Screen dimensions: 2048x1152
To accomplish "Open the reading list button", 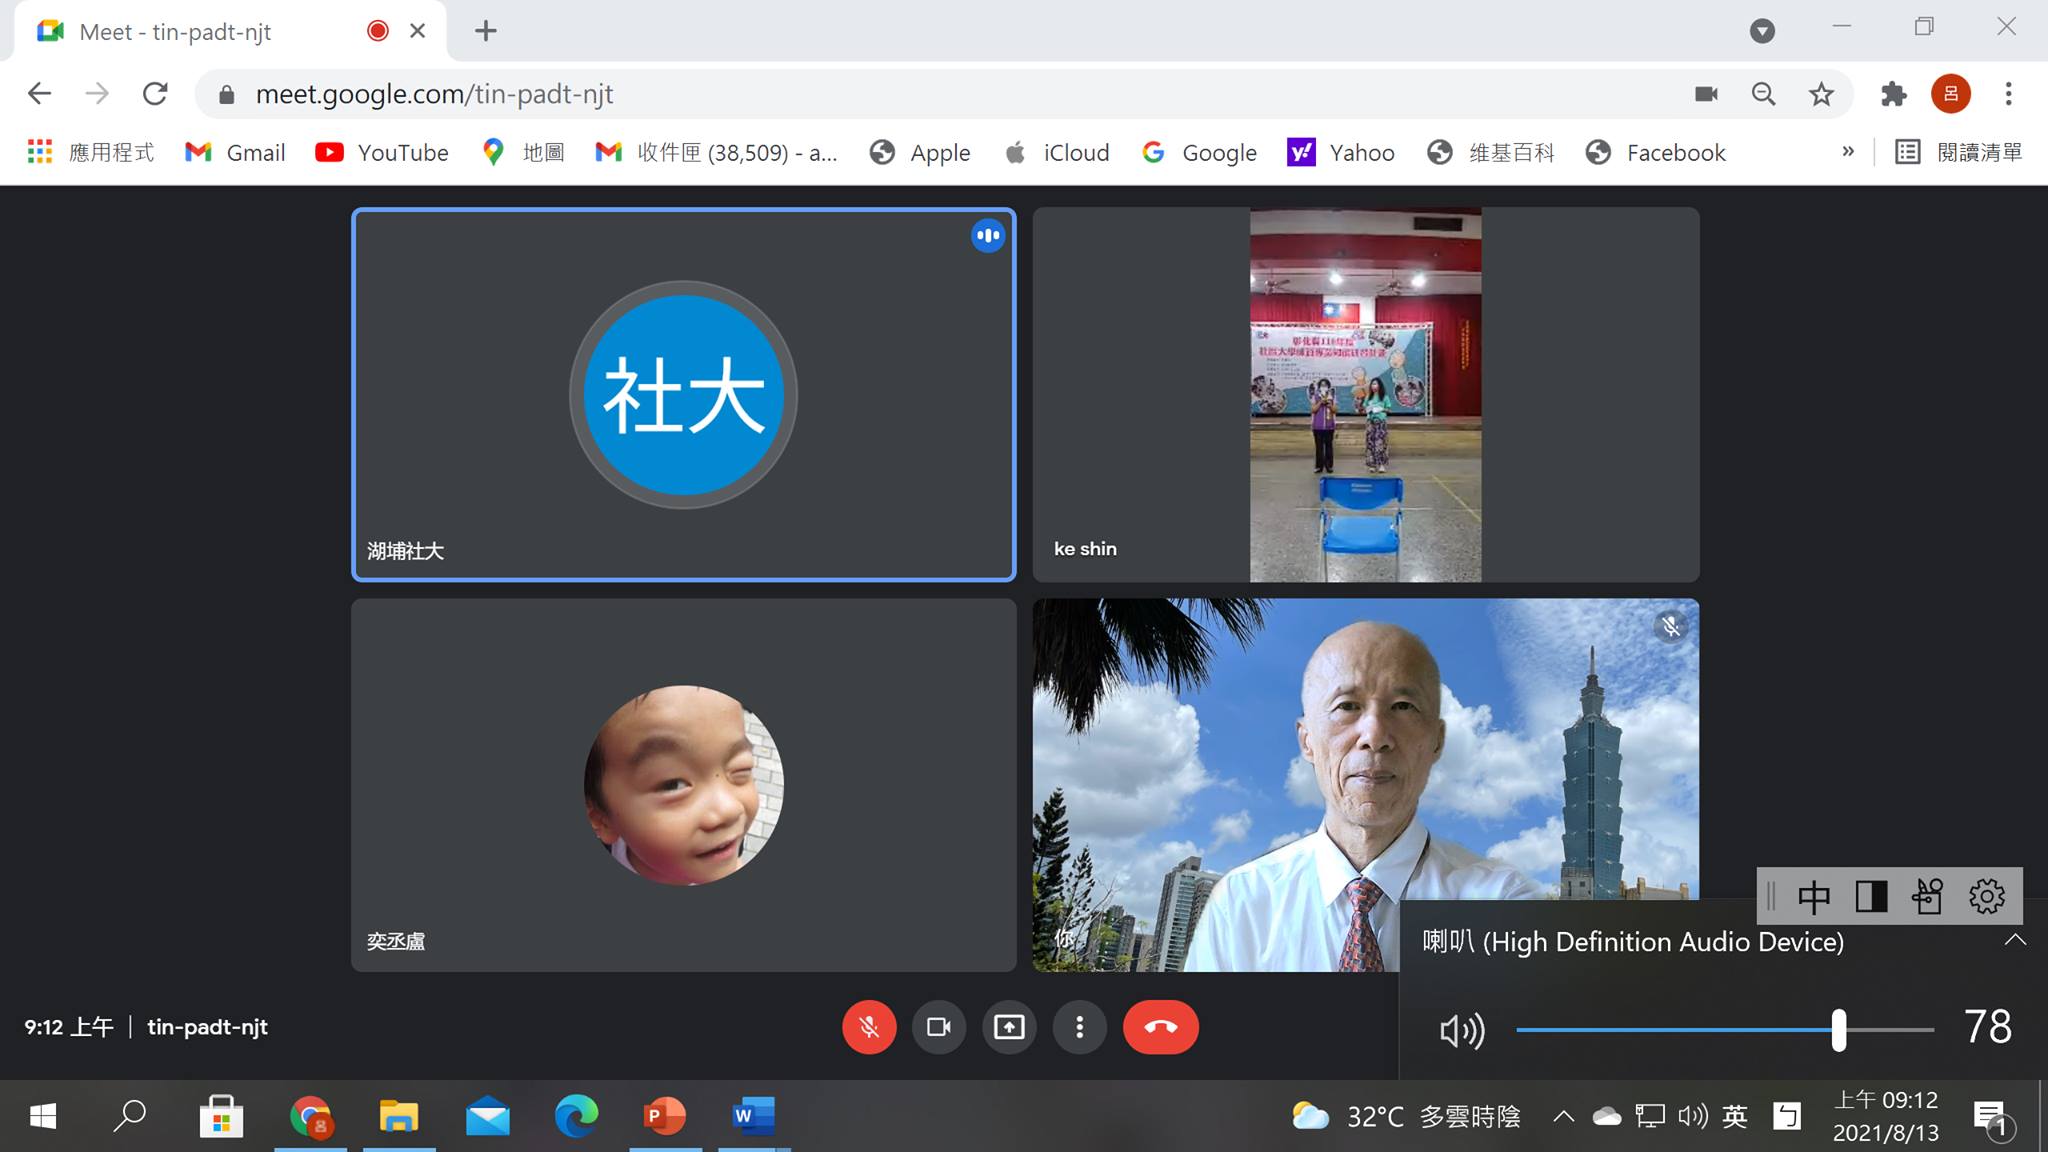I will pos(1959,152).
